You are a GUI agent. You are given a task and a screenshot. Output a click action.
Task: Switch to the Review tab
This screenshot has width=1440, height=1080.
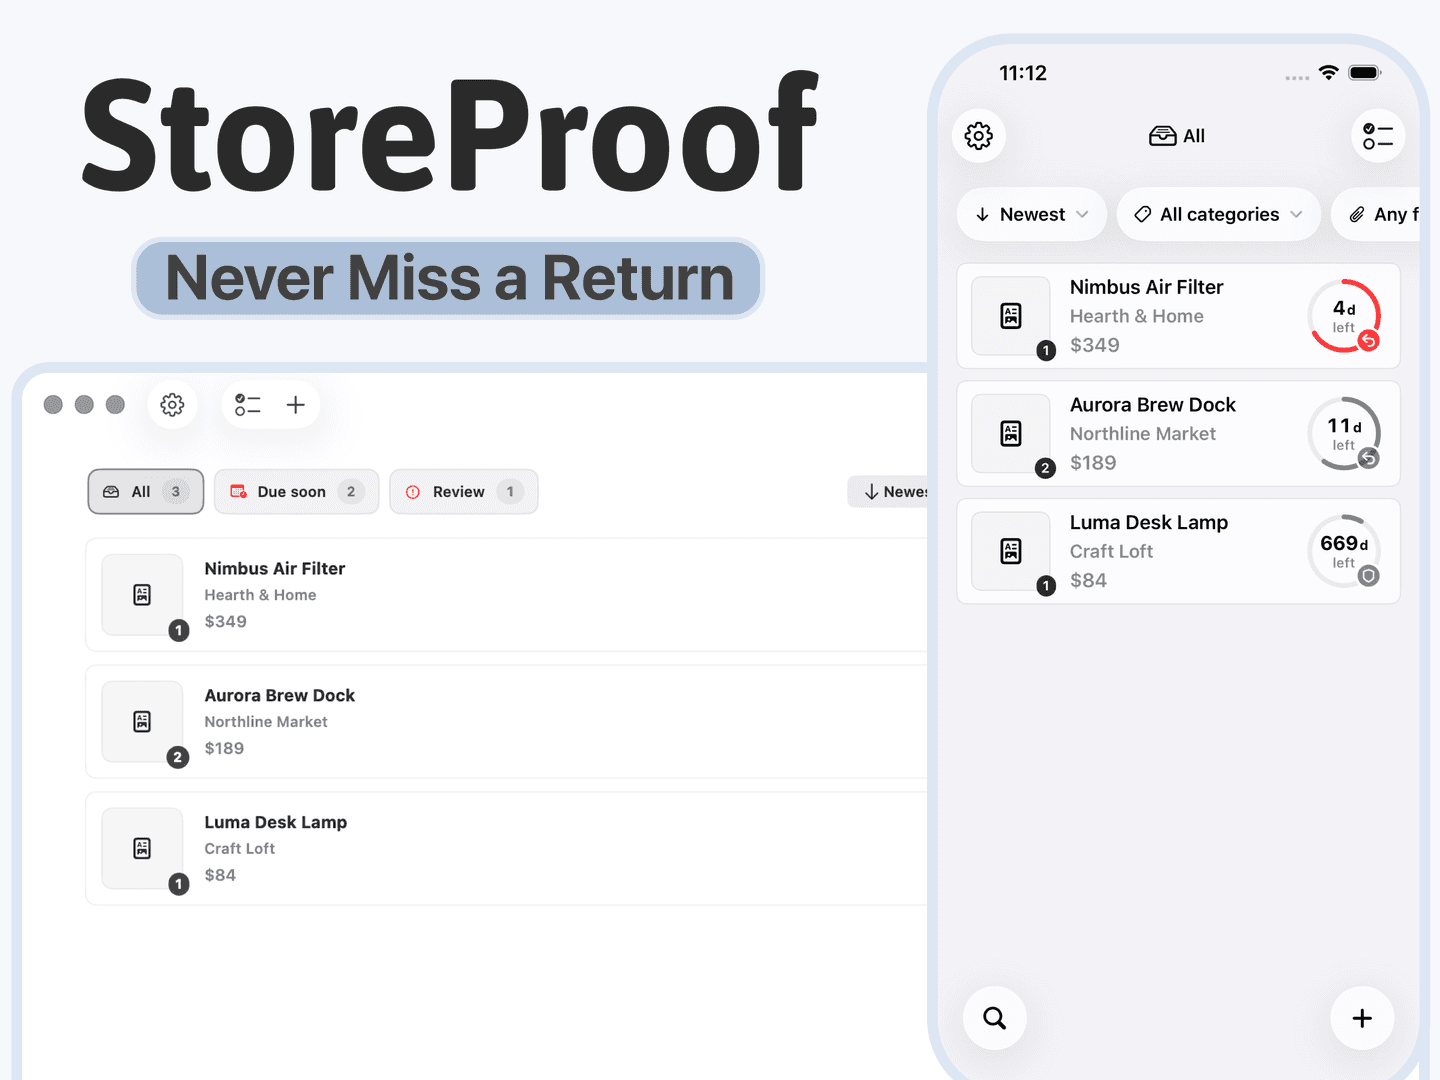pyautogui.click(x=464, y=492)
